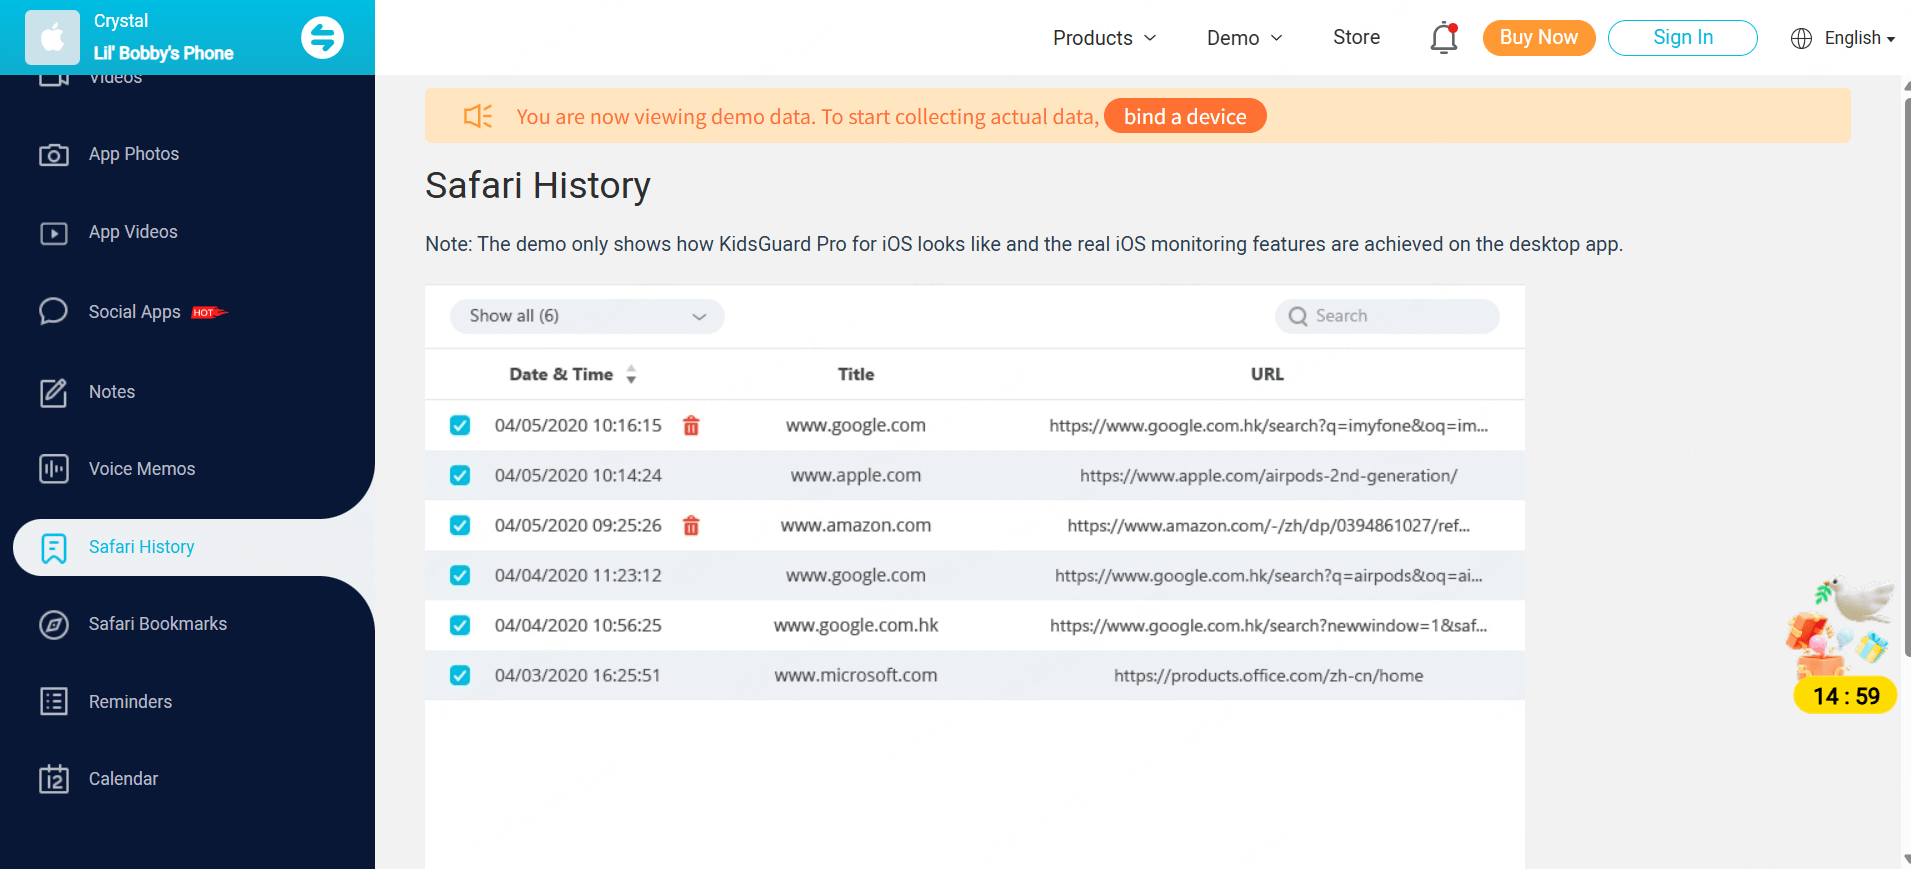The width and height of the screenshot is (1911, 869).
Task: Click the Calendar icon in sidebar
Action: [54, 779]
